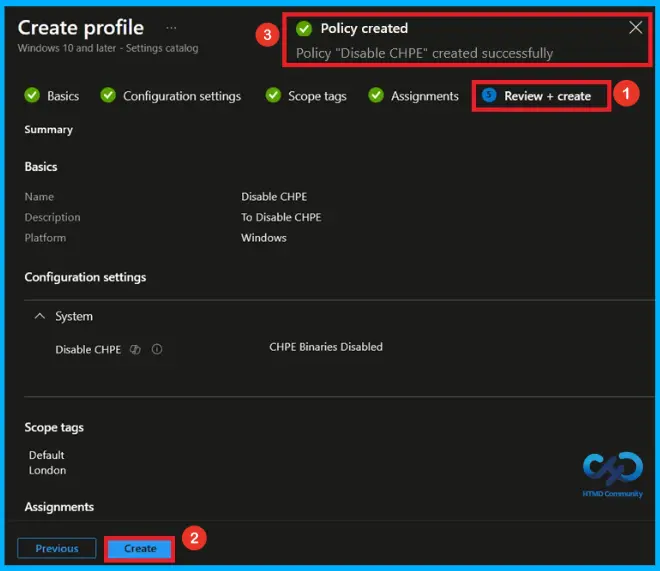Screen dimensions: 660x571
Task: Click the Copilot icon beside Disable CHPE
Action: [135, 349]
